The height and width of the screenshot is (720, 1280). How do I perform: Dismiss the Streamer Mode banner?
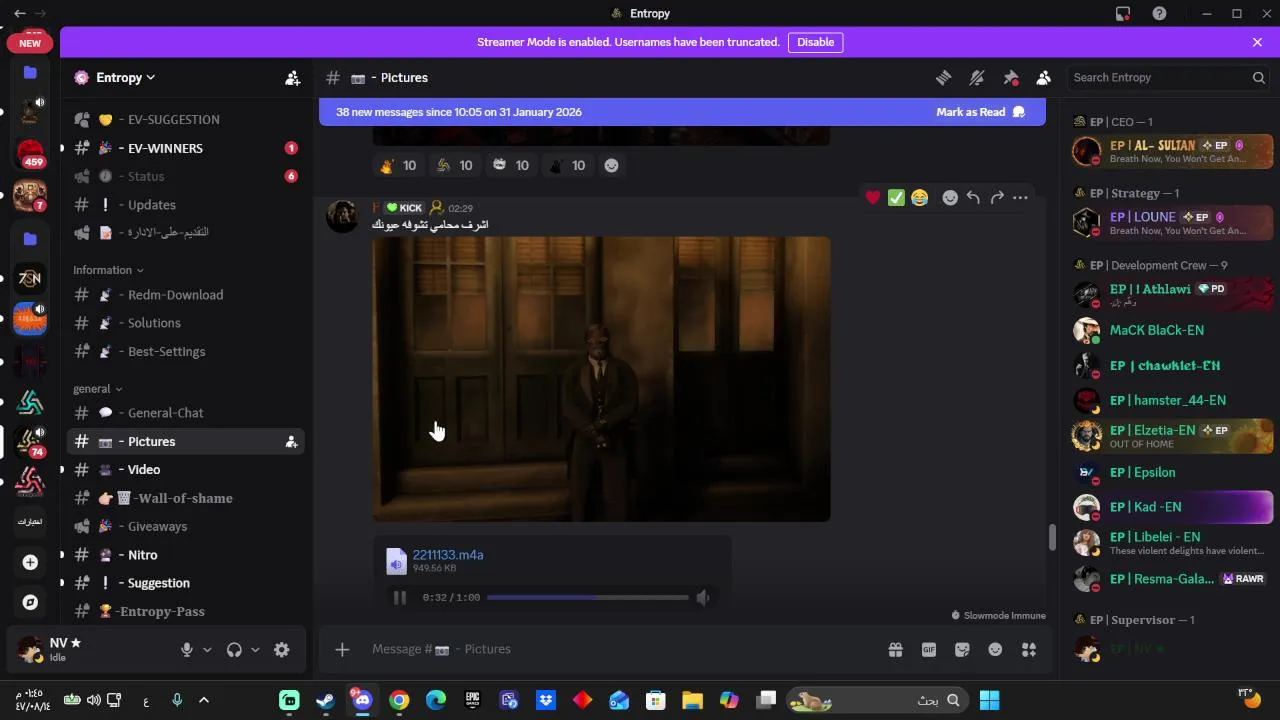(x=1257, y=42)
